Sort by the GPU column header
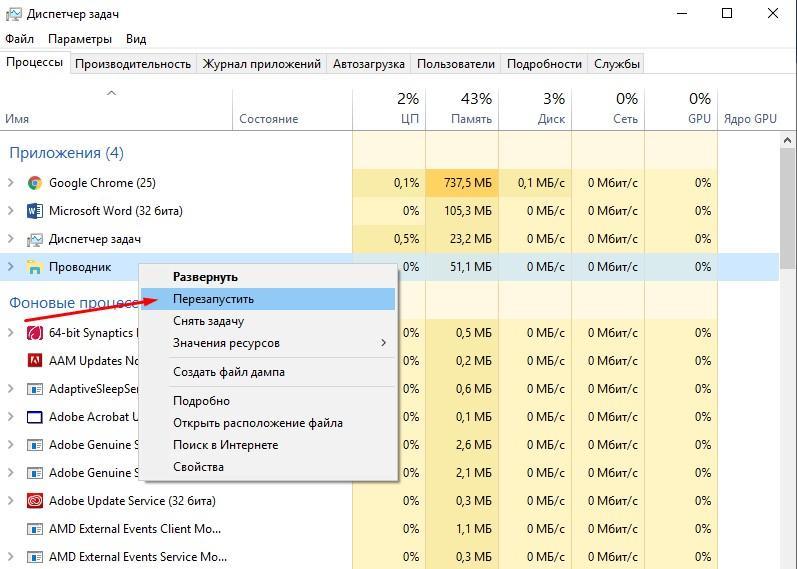The height and width of the screenshot is (569, 797). [x=681, y=109]
